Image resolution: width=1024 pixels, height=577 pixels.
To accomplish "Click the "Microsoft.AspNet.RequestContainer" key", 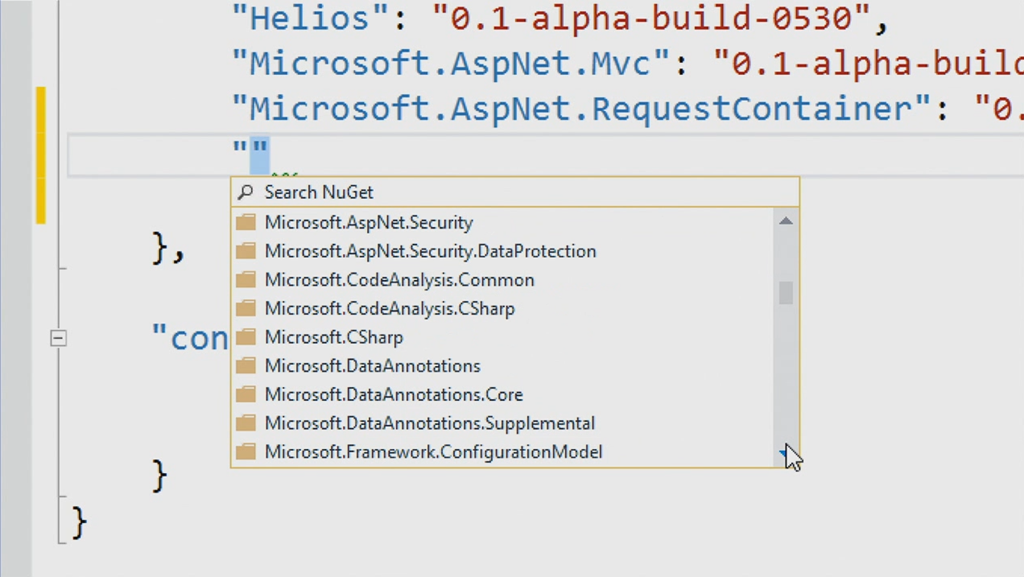I will [x=582, y=108].
